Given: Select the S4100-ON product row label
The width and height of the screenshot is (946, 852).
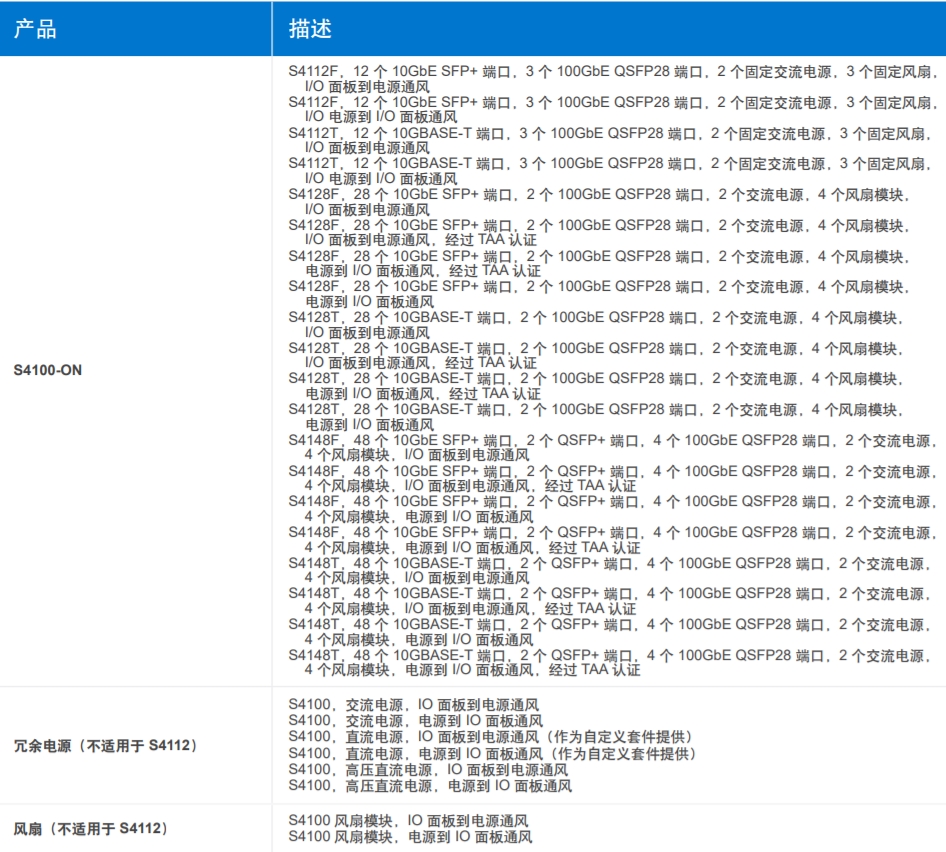Looking at the screenshot, I should point(48,370).
